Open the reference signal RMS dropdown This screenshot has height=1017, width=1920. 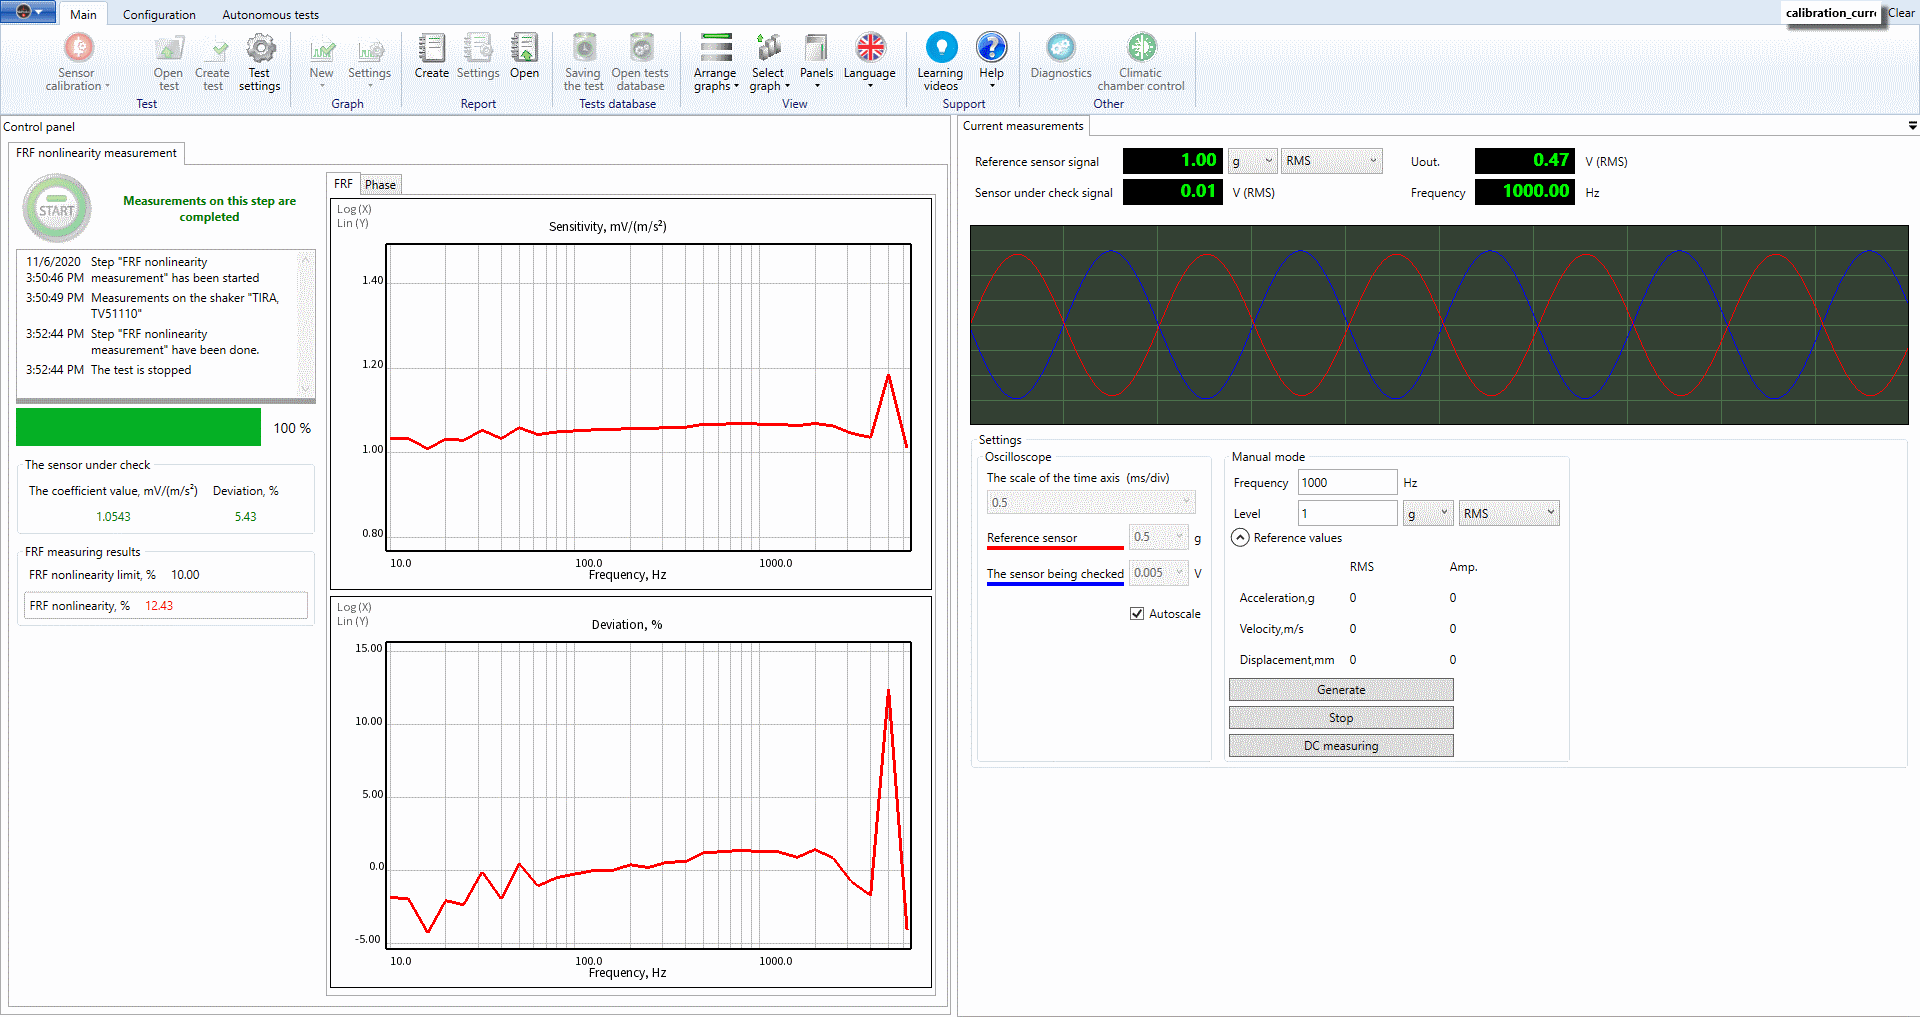click(1331, 161)
